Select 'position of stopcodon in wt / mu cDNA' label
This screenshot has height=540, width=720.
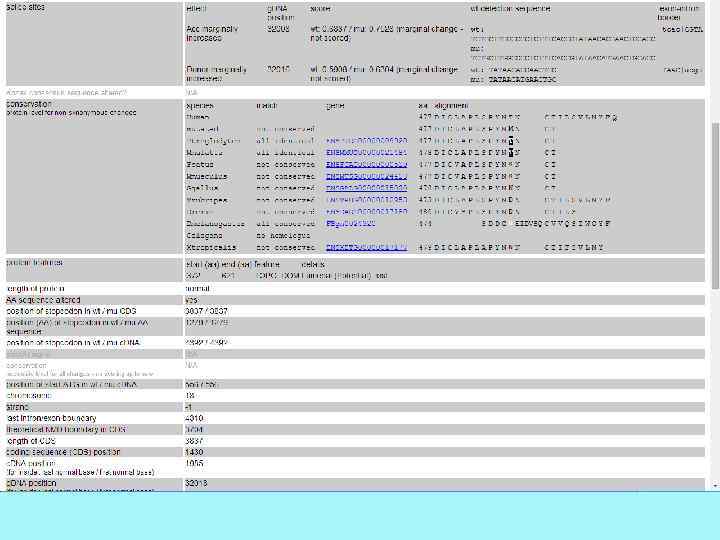73,343
